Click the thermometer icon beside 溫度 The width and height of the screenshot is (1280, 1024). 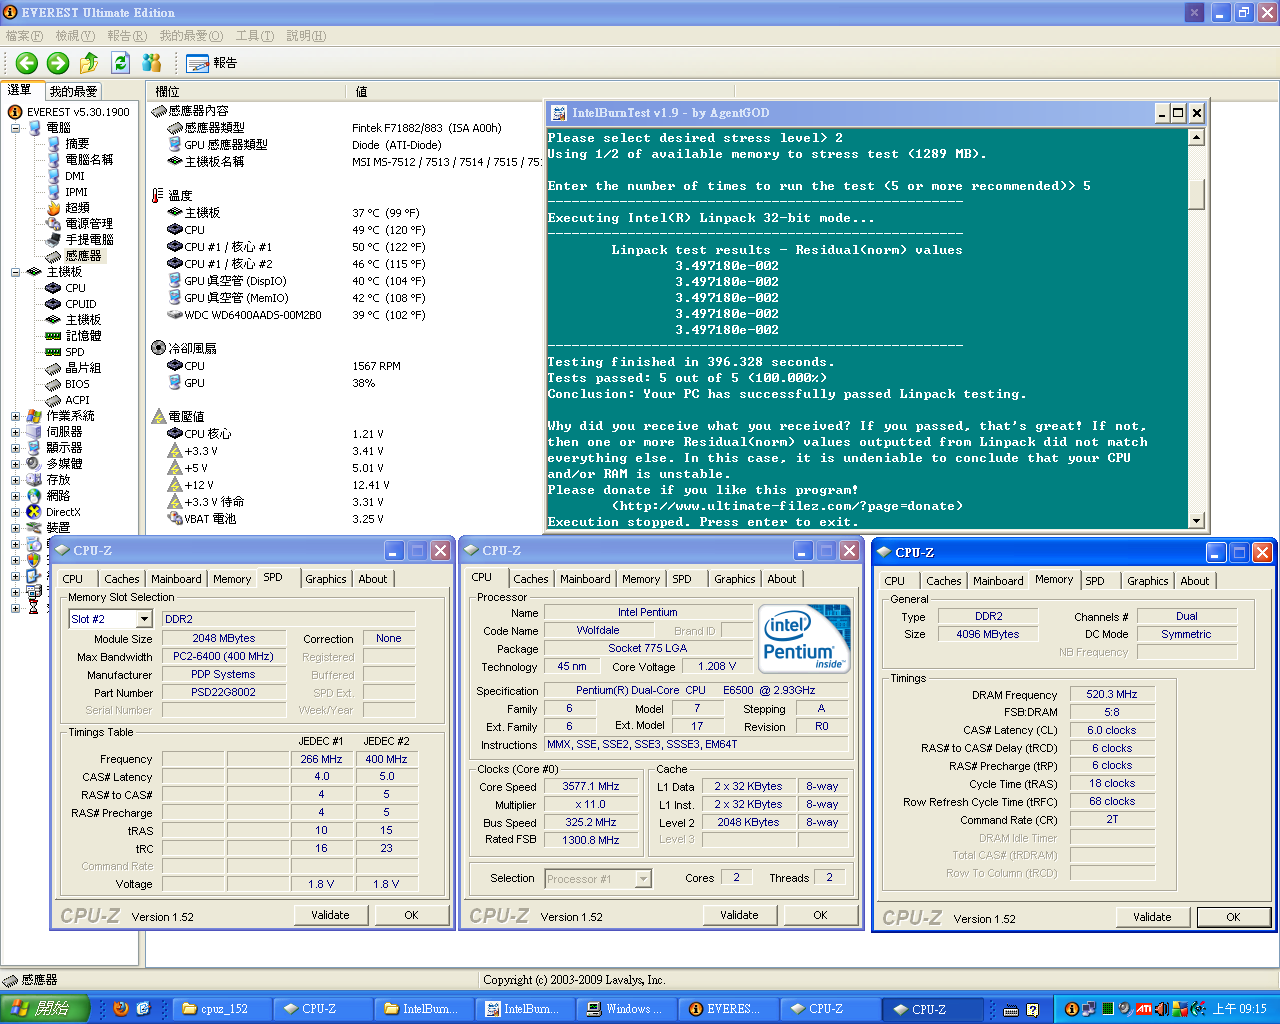157,196
